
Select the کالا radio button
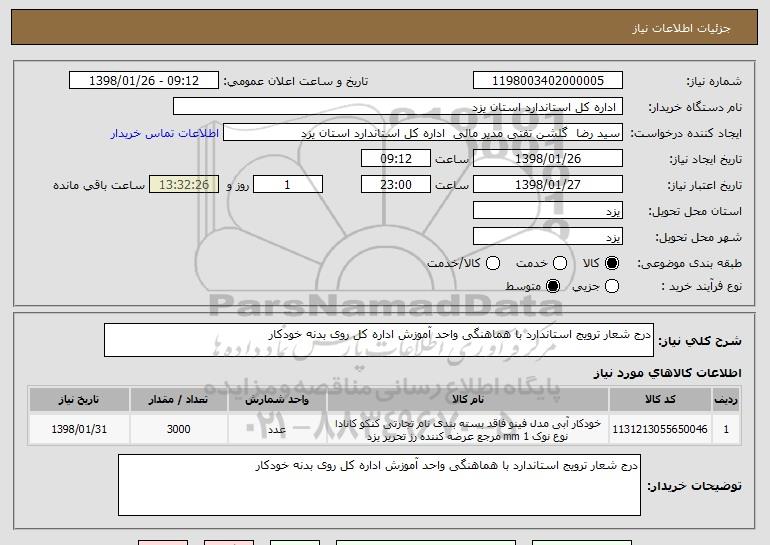612,263
